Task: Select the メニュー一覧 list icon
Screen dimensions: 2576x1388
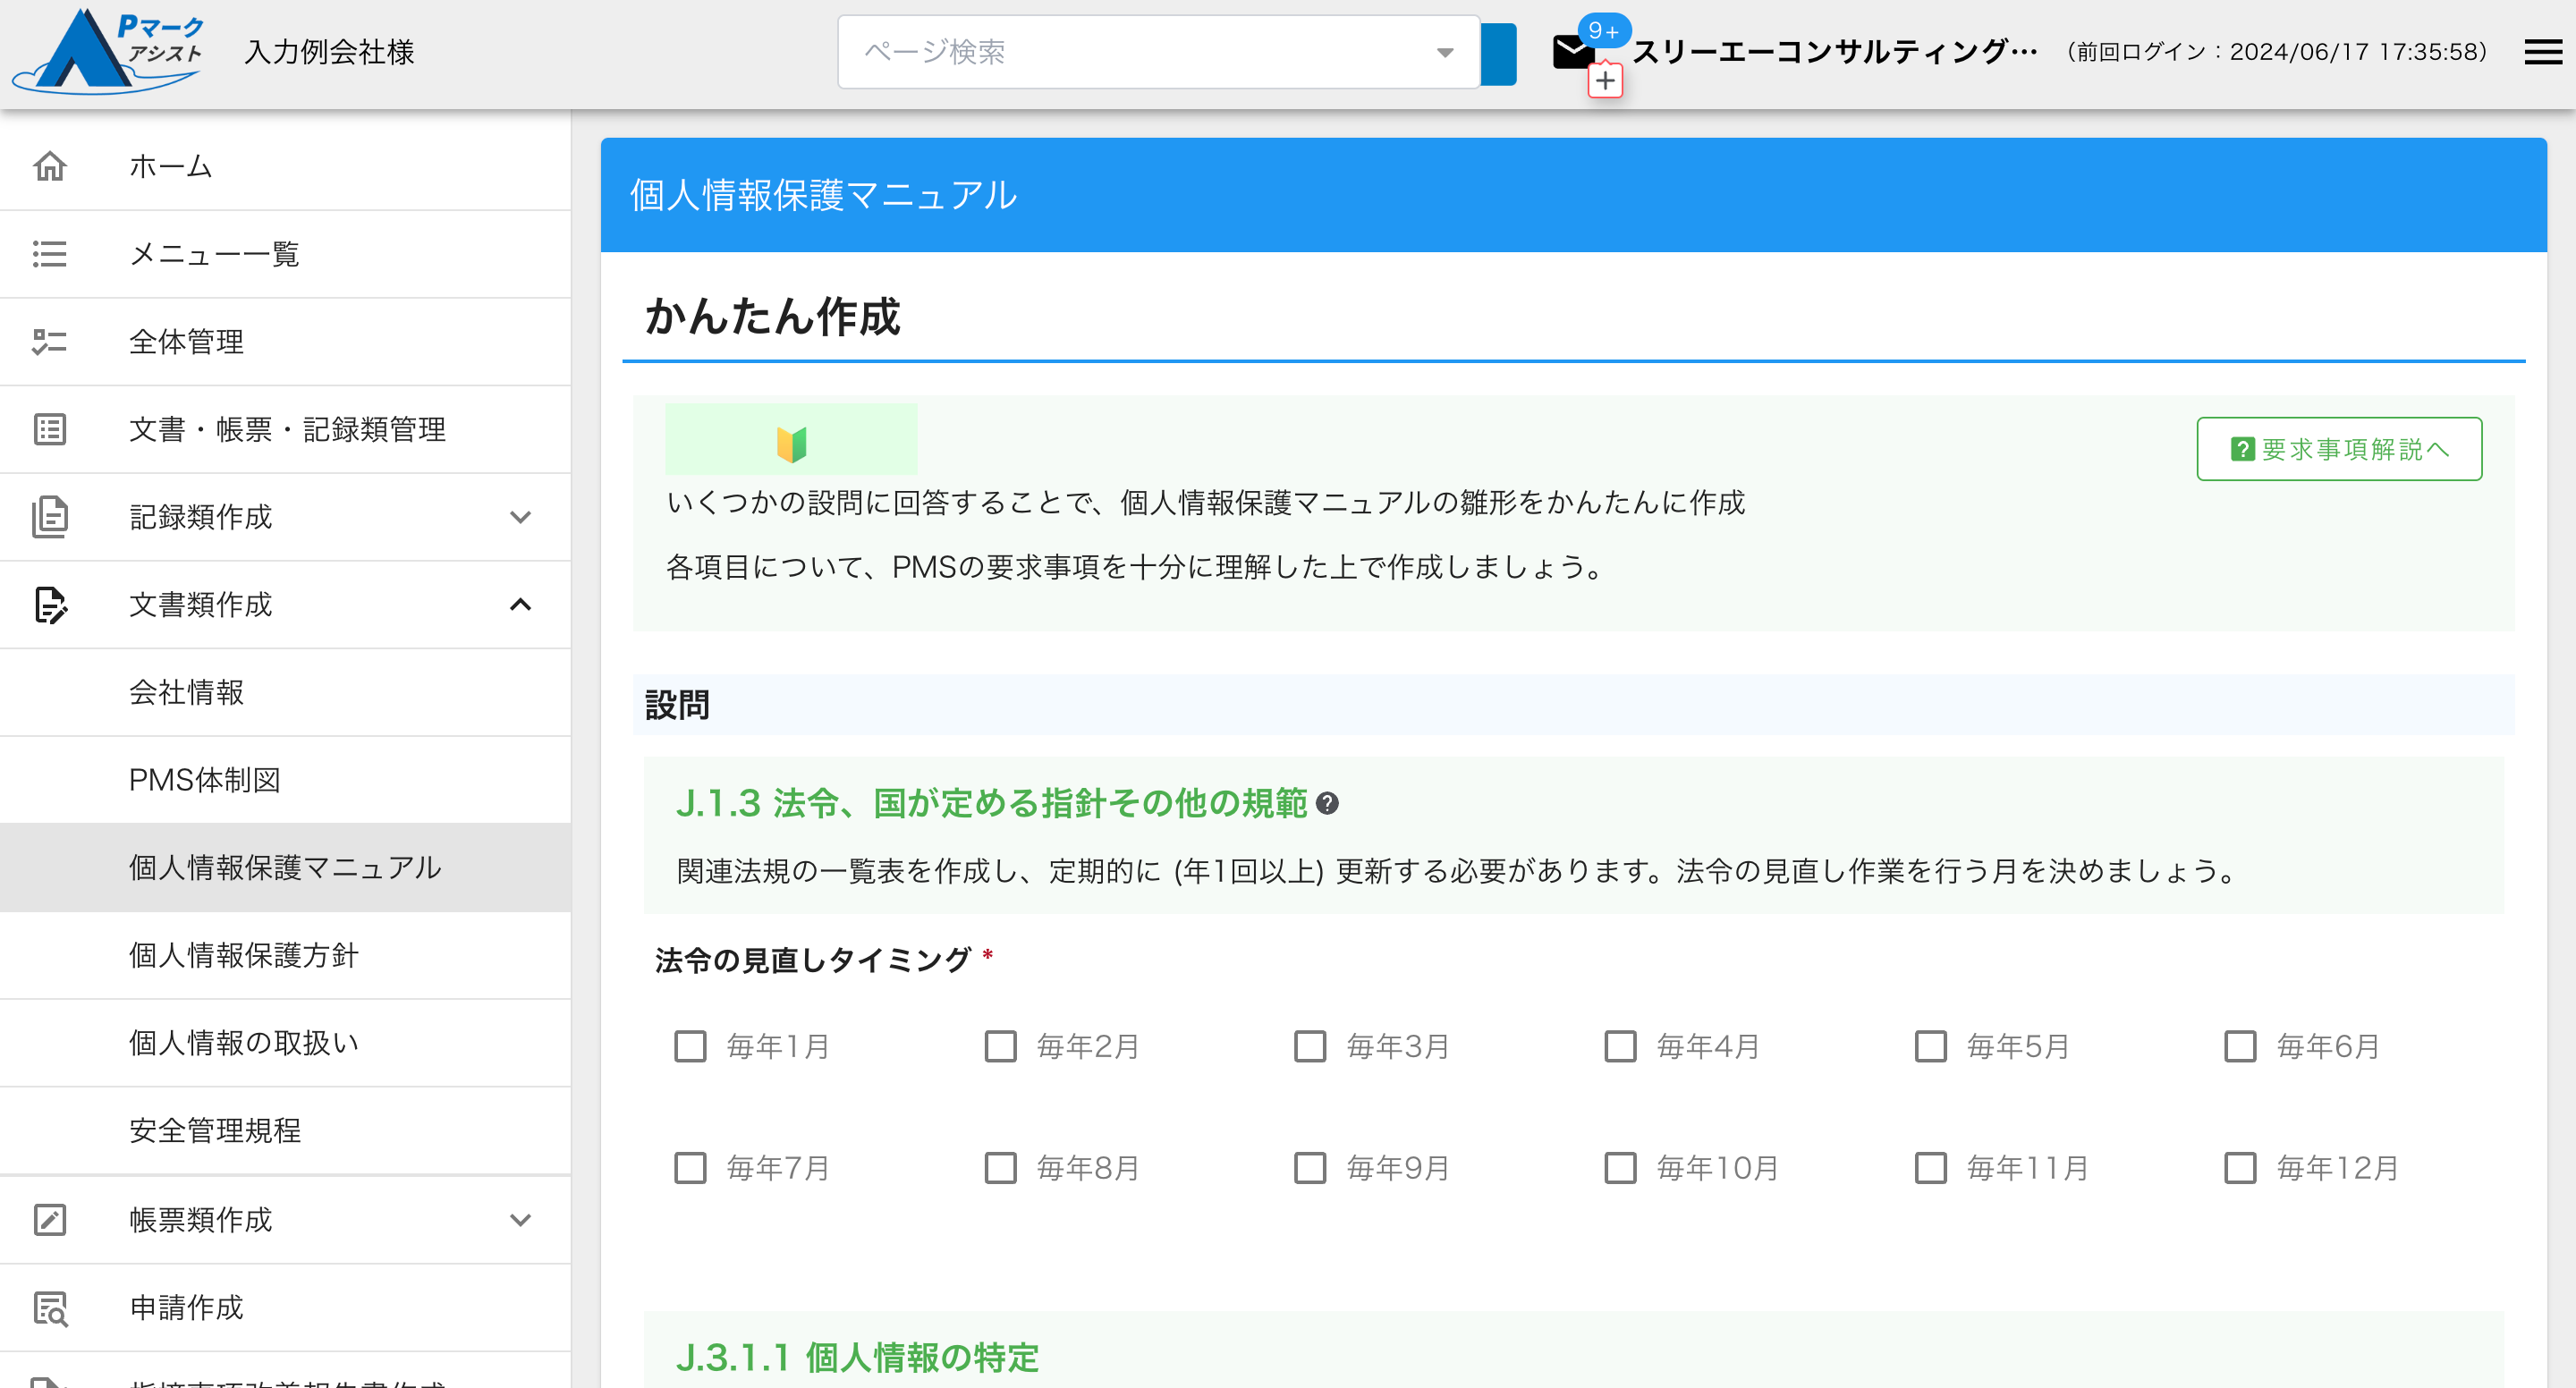Action: click(x=49, y=254)
